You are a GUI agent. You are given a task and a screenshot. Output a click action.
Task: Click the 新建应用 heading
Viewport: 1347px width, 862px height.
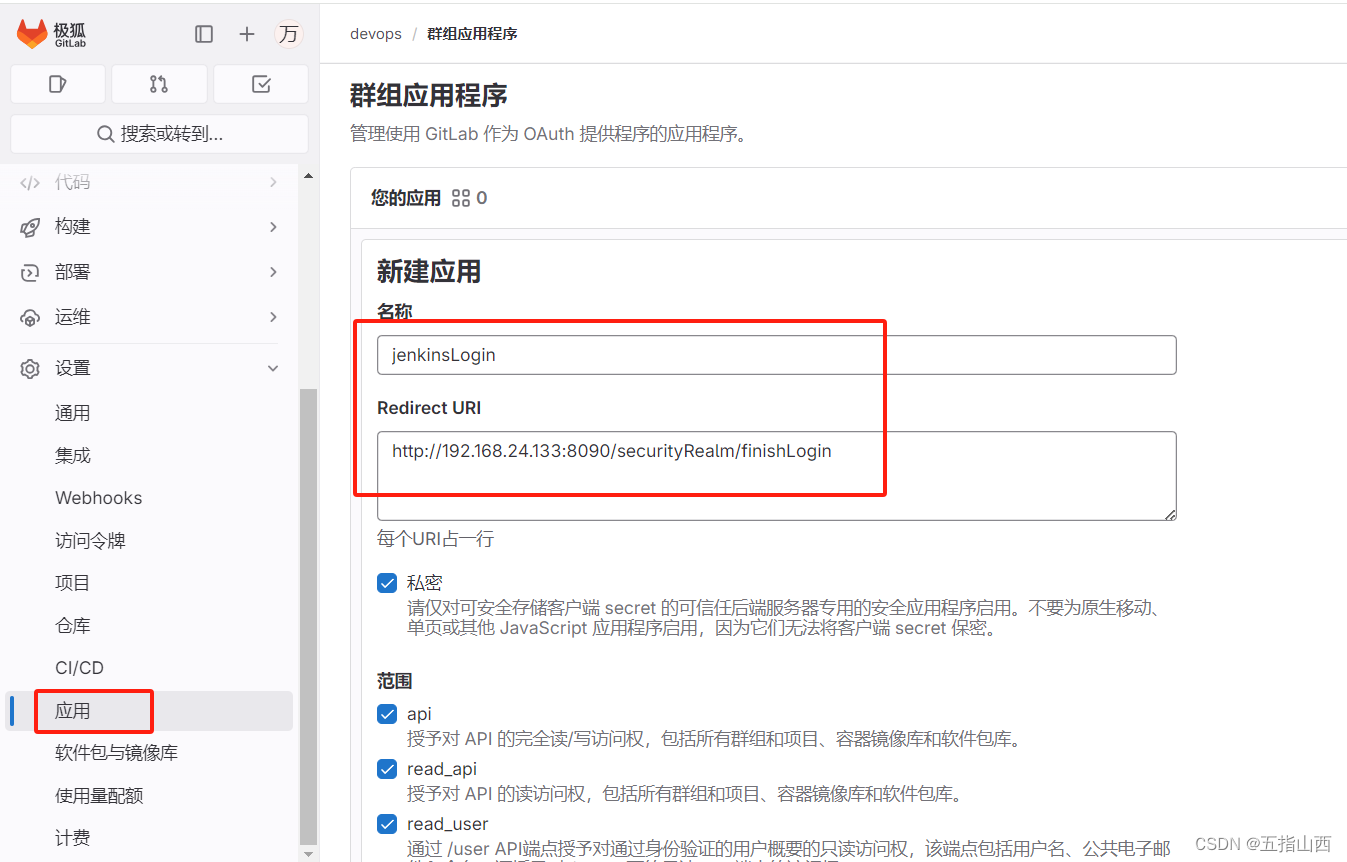[x=429, y=271]
